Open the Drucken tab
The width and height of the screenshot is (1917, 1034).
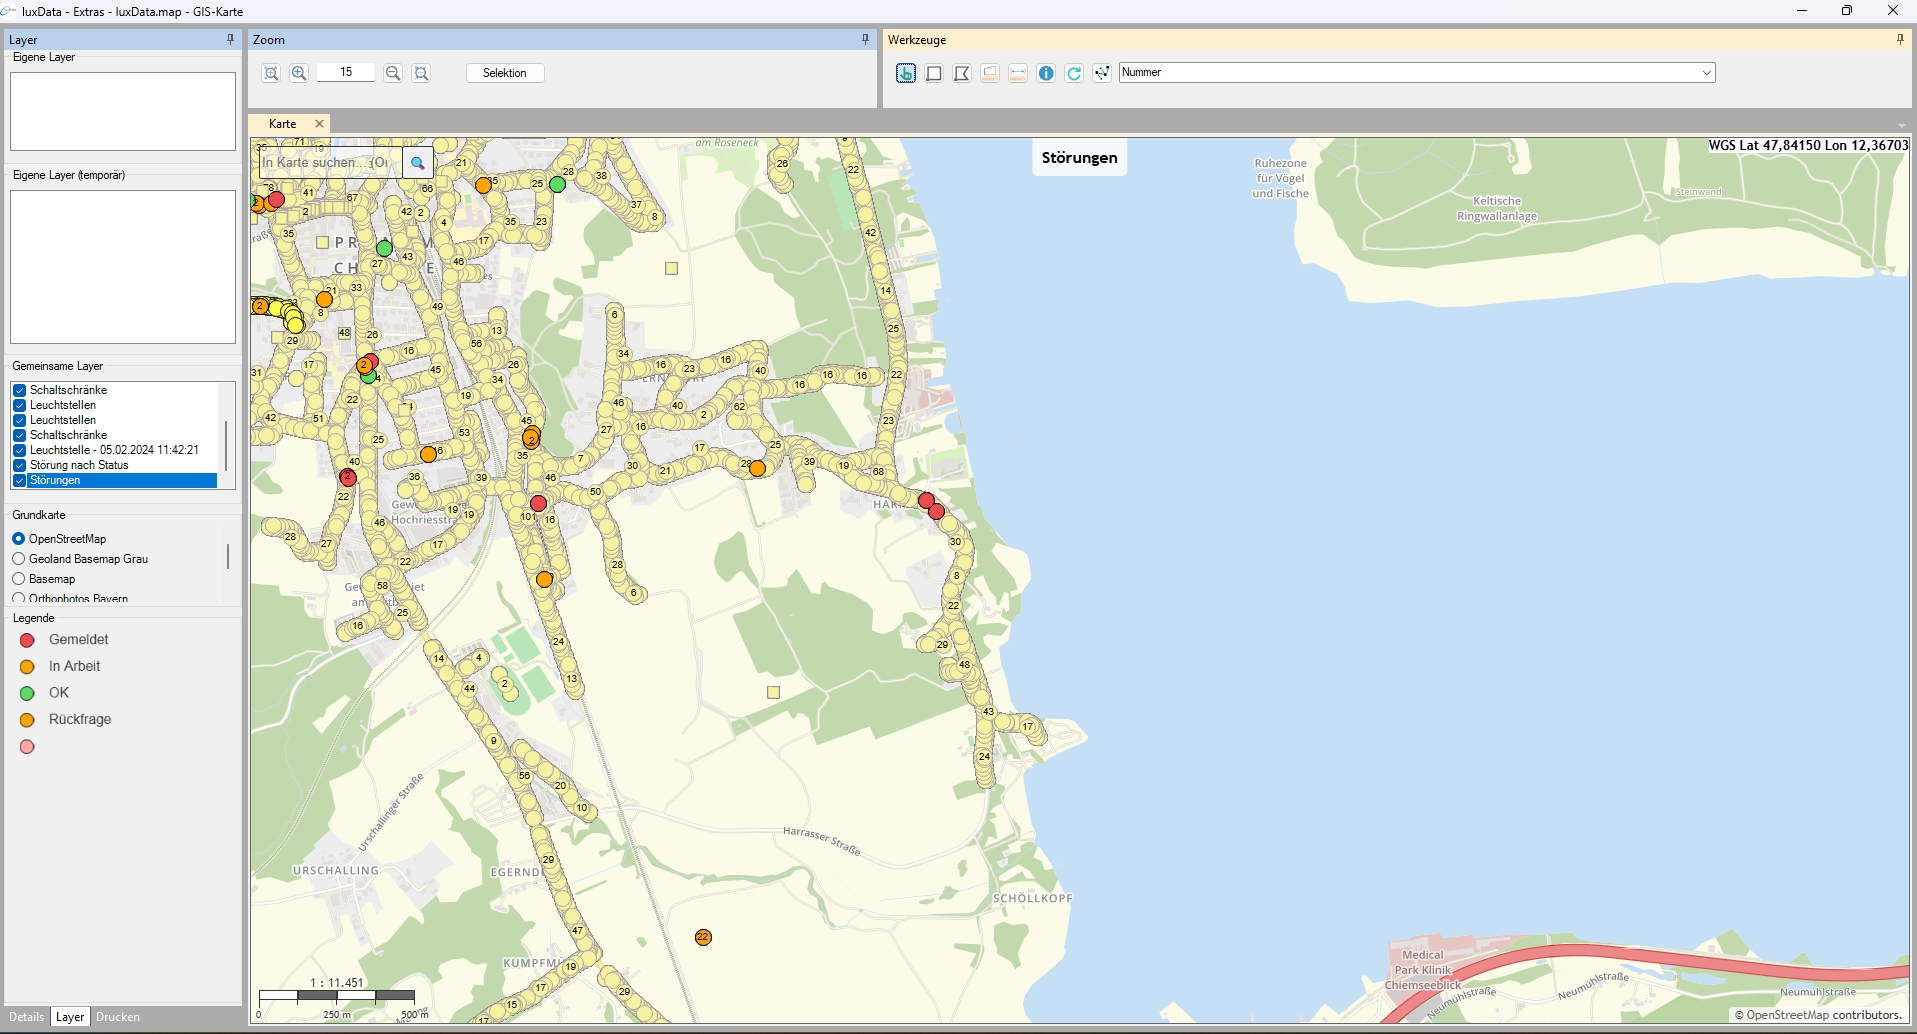118,1017
